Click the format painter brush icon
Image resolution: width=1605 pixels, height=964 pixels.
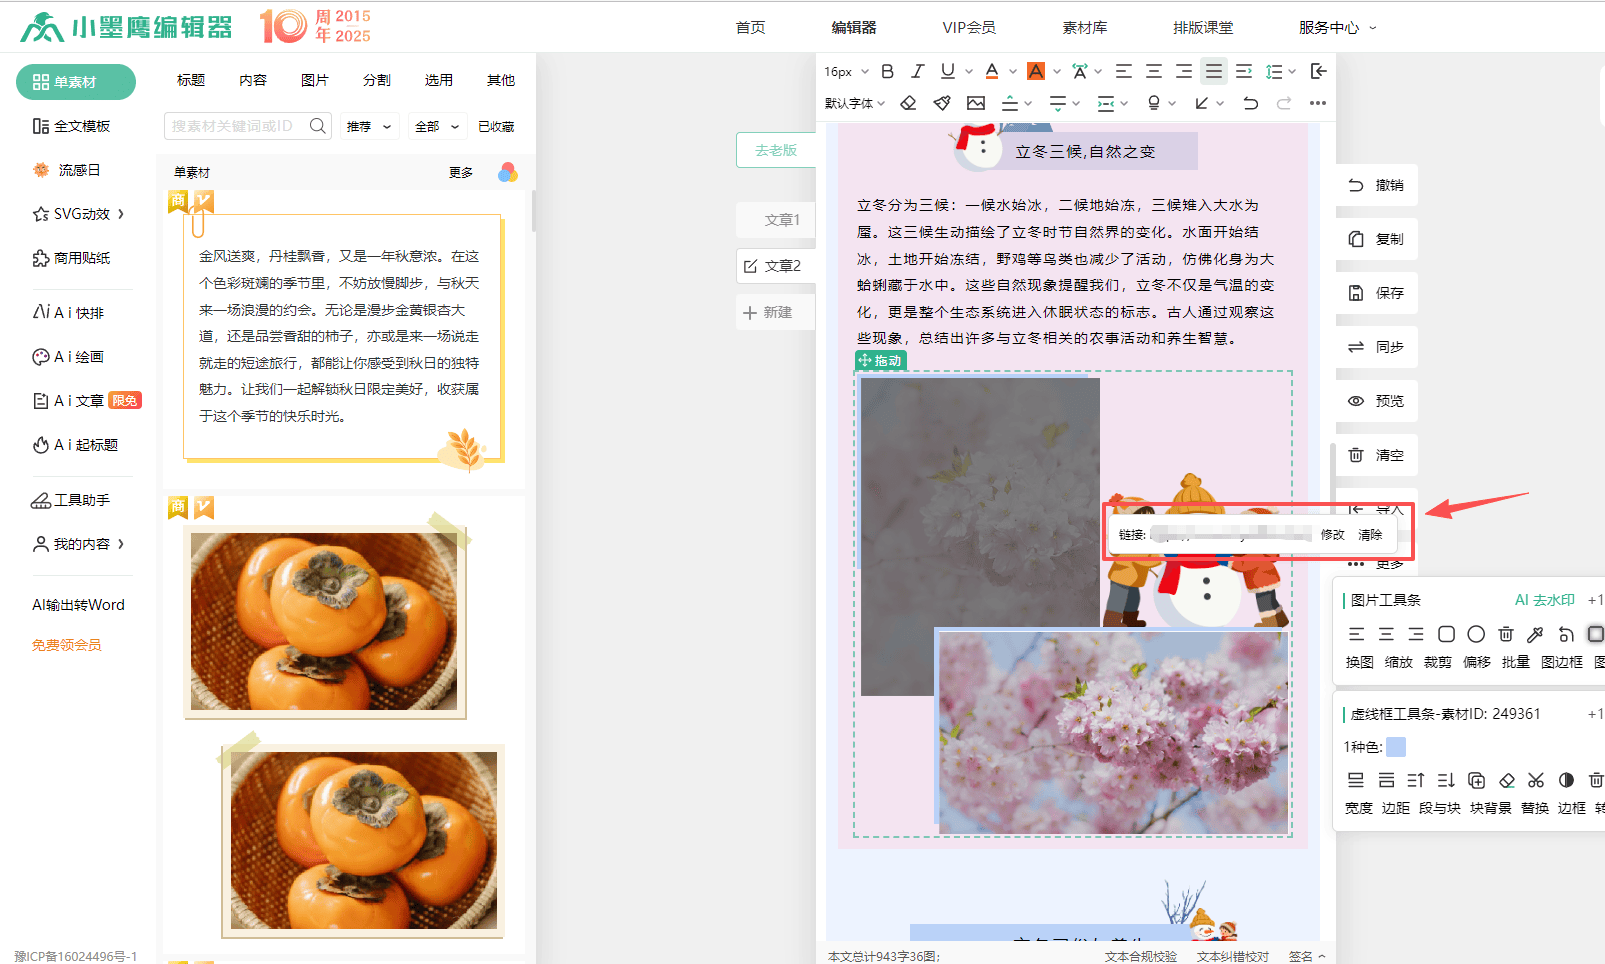pos(941,103)
